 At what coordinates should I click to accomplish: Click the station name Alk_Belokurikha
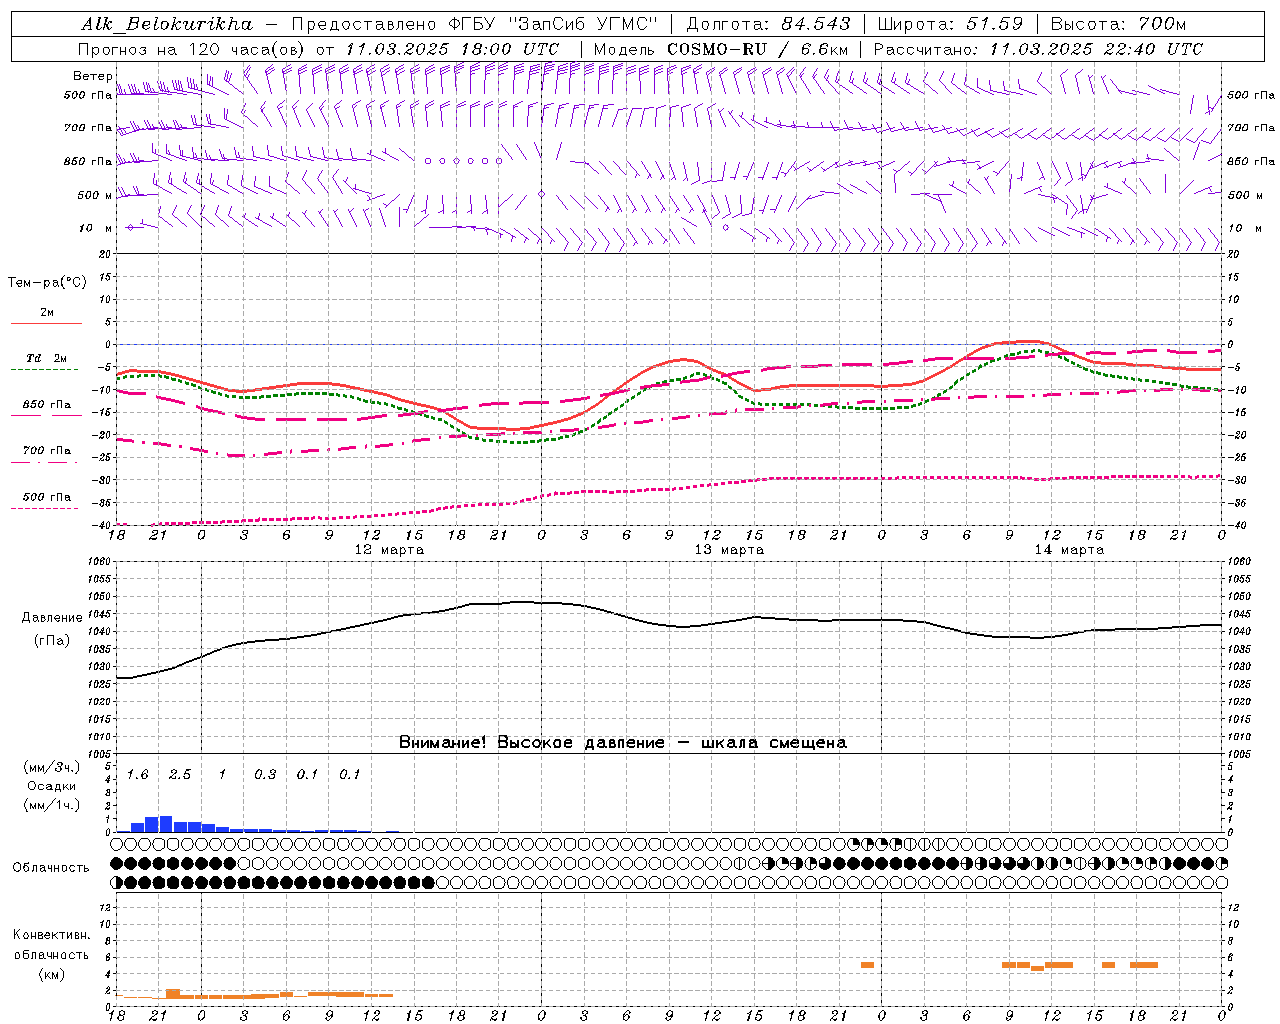167,24
